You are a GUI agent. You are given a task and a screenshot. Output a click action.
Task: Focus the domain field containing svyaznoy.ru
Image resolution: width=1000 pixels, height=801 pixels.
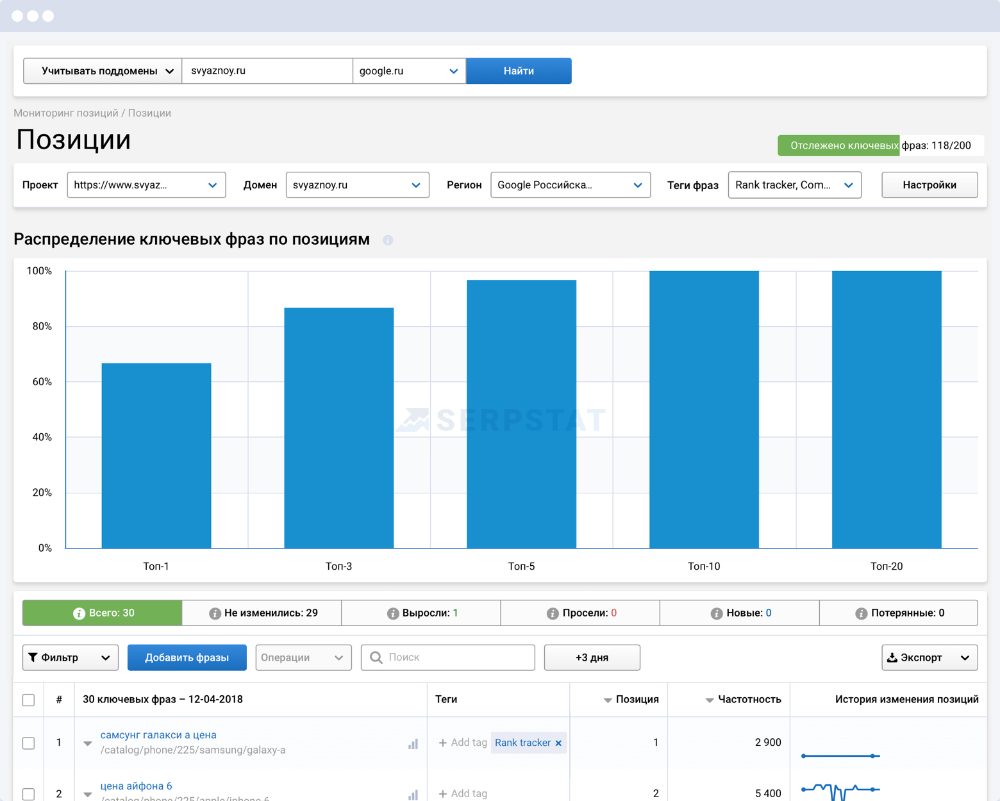pos(267,71)
